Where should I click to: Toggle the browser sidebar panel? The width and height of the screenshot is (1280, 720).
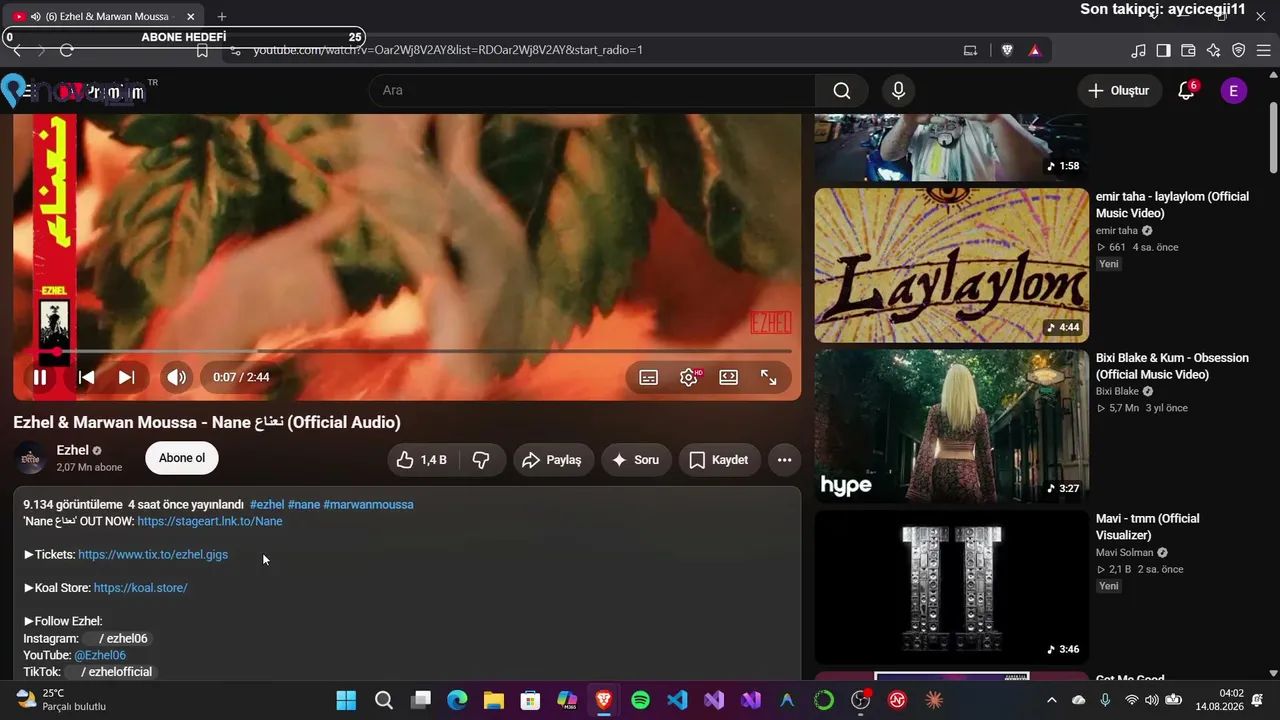click(x=1163, y=50)
